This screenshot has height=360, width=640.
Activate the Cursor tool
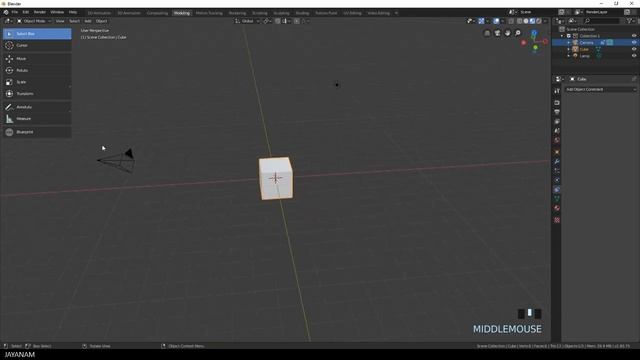(x=37, y=45)
